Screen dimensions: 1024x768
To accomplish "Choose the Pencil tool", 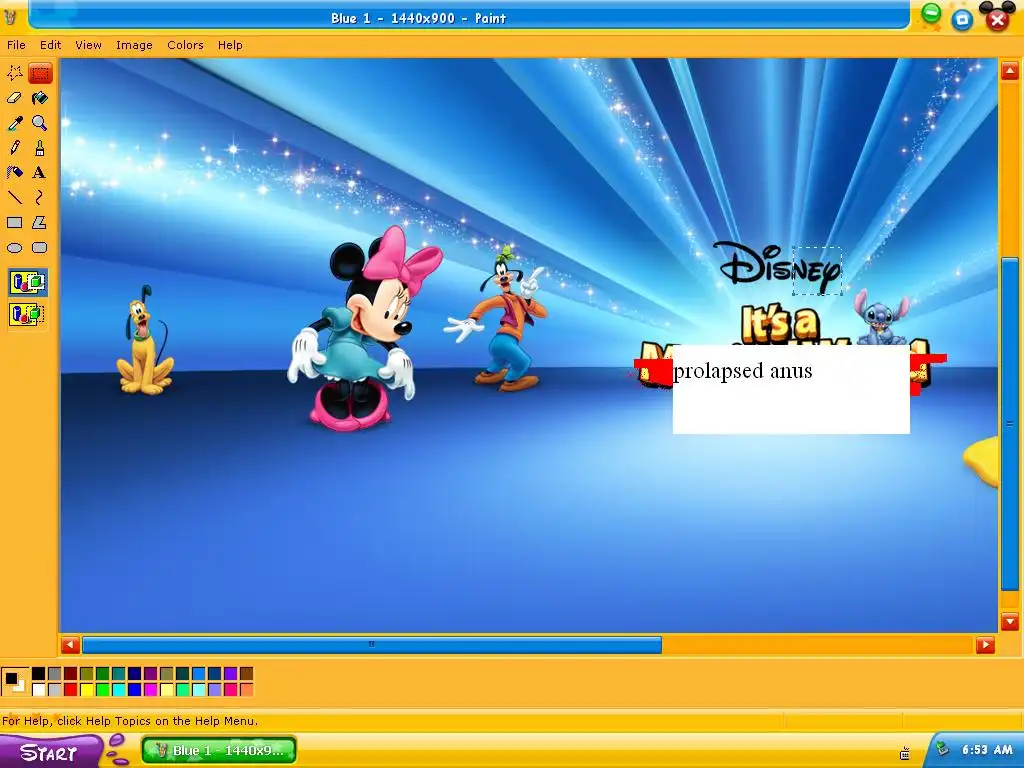I will click(14, 148).
